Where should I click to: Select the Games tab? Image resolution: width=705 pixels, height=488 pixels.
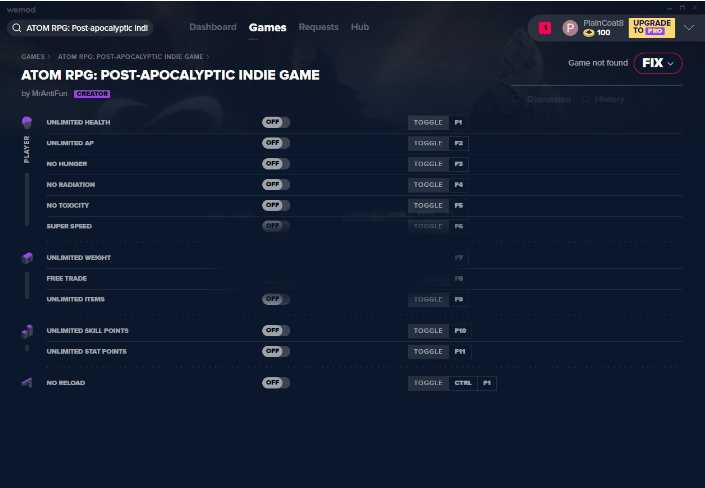[x=268, y=27]
